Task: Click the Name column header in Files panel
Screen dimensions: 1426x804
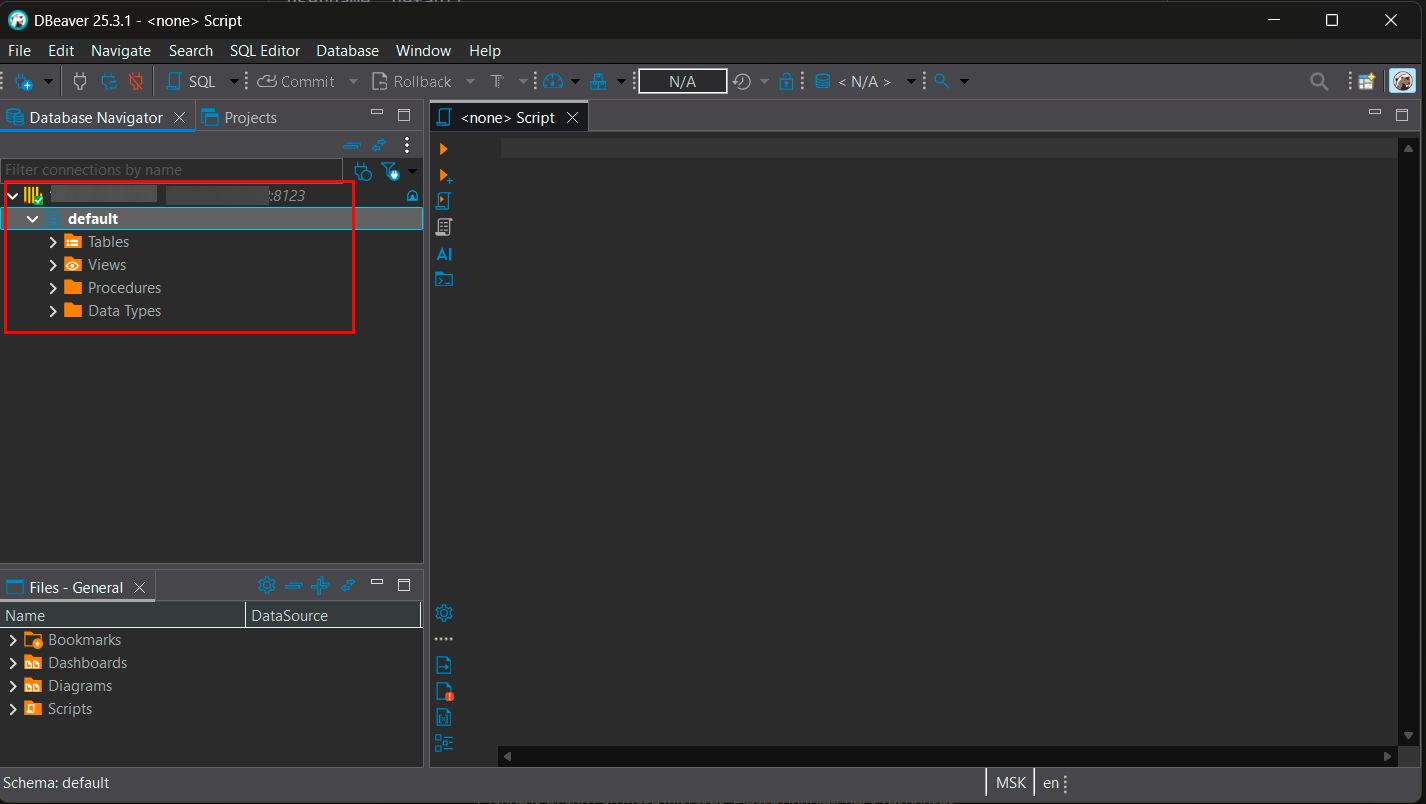Action: tap(120, 616)
